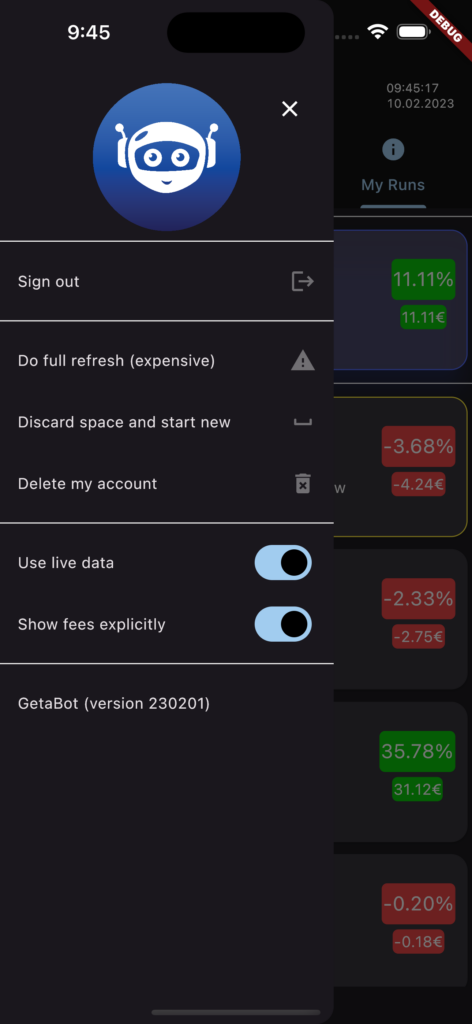Click the delete account trash icon
This screenshot has height=1024, width=472.
[x=302, y=484]
